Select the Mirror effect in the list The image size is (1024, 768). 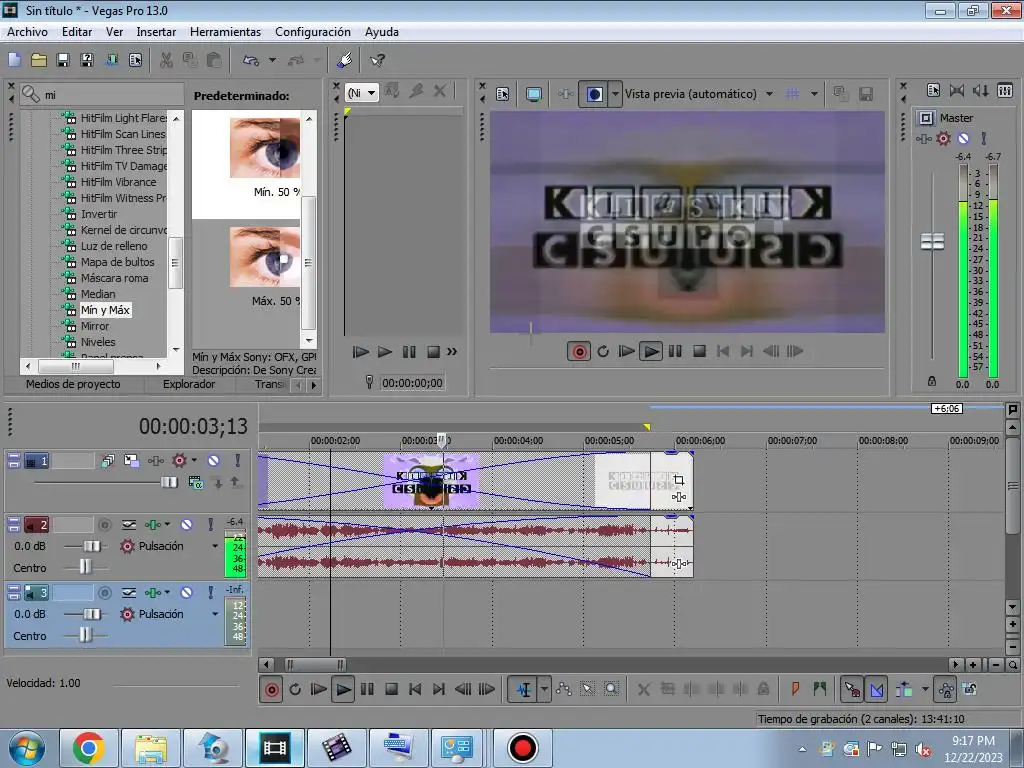(95, 326)
